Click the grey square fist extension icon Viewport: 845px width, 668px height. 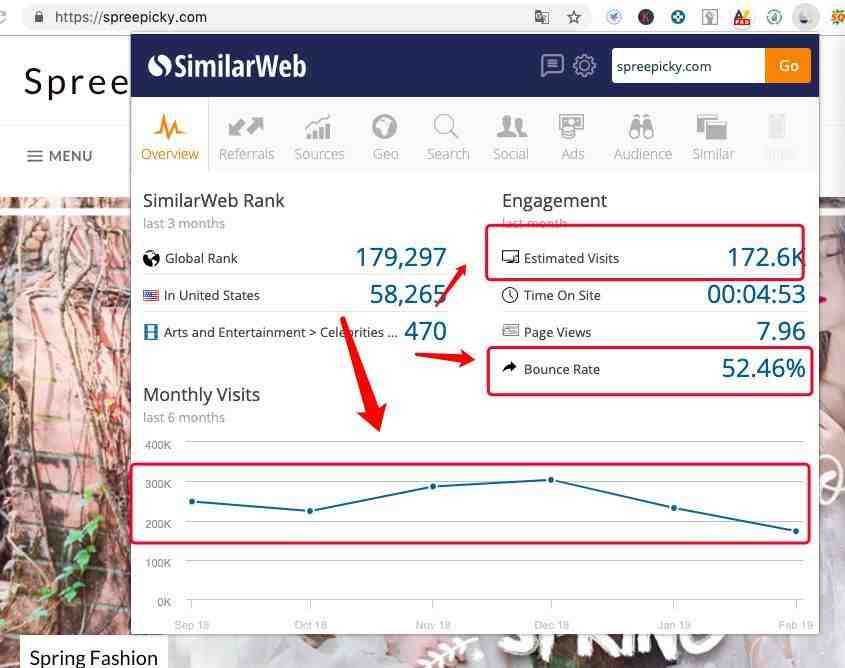tap(710, 17)
